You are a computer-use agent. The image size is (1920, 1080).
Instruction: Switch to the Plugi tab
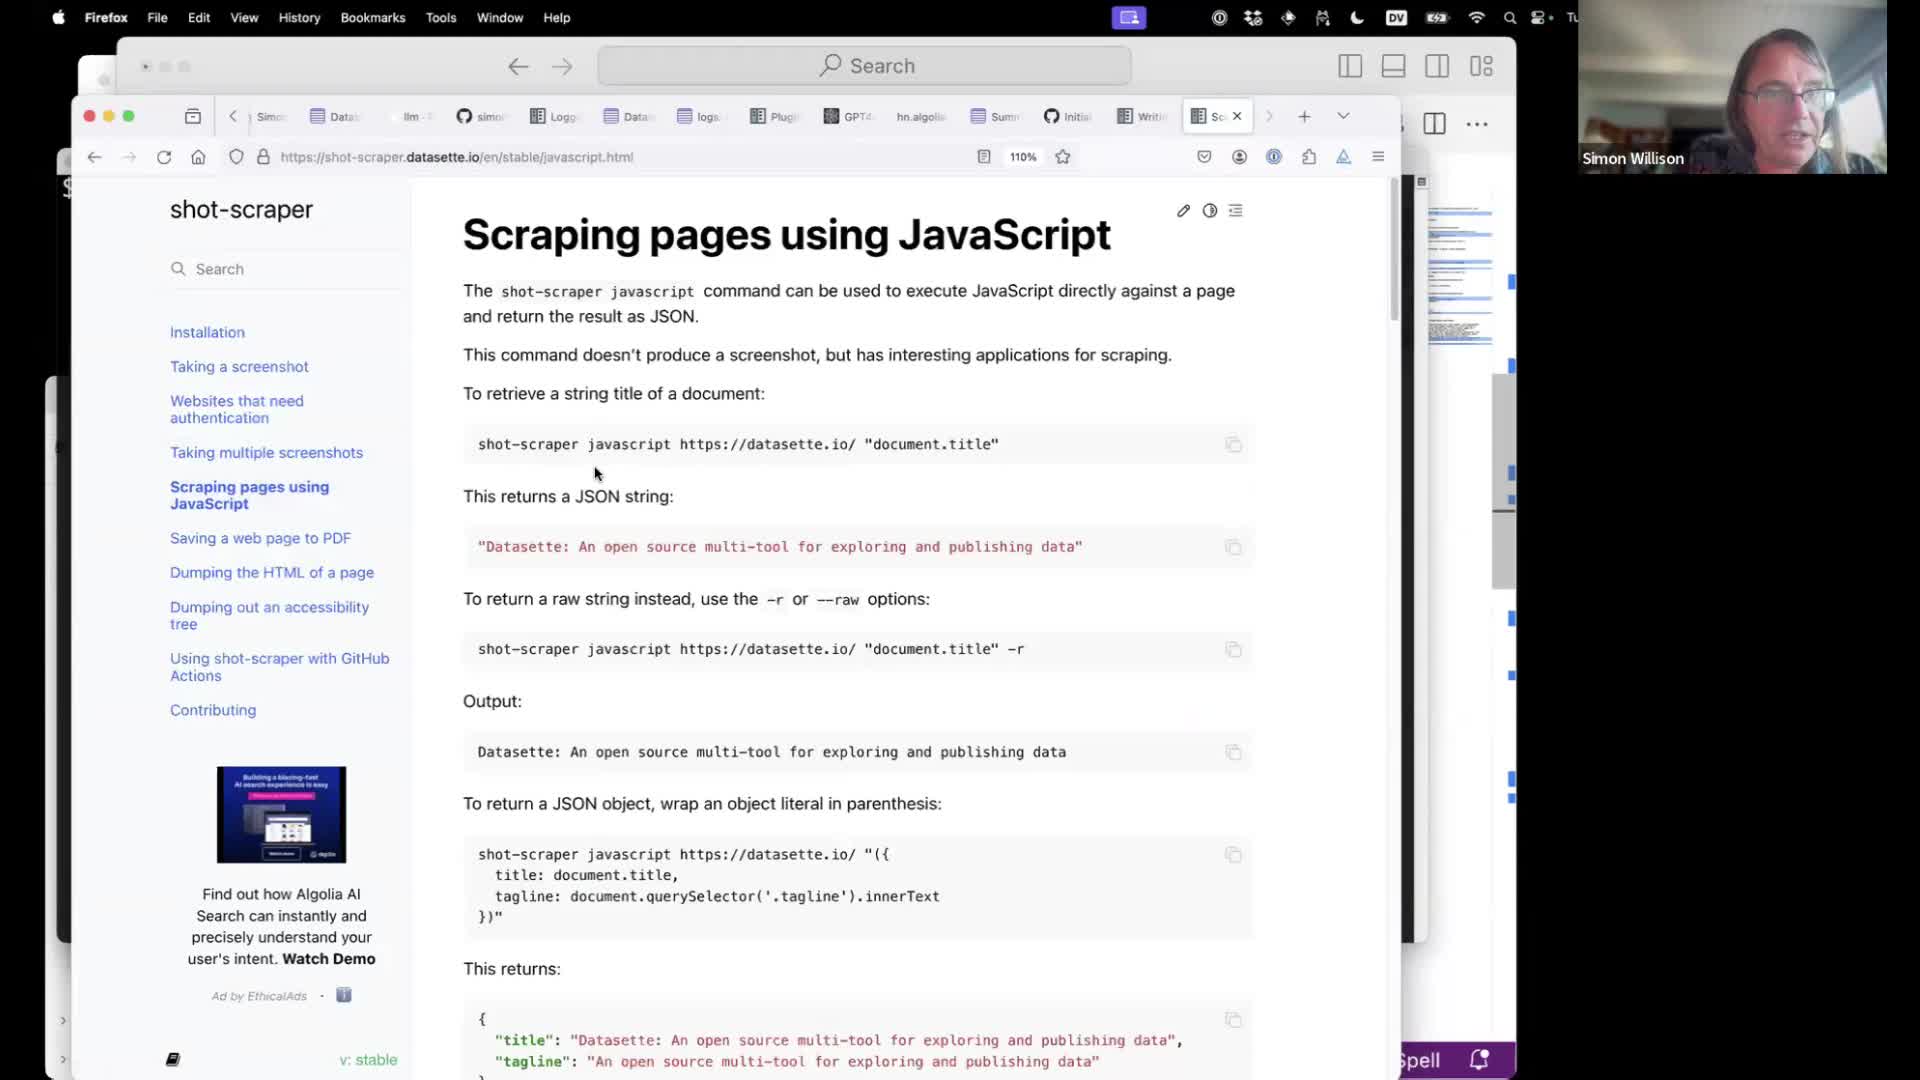click(x=776, y=116)
